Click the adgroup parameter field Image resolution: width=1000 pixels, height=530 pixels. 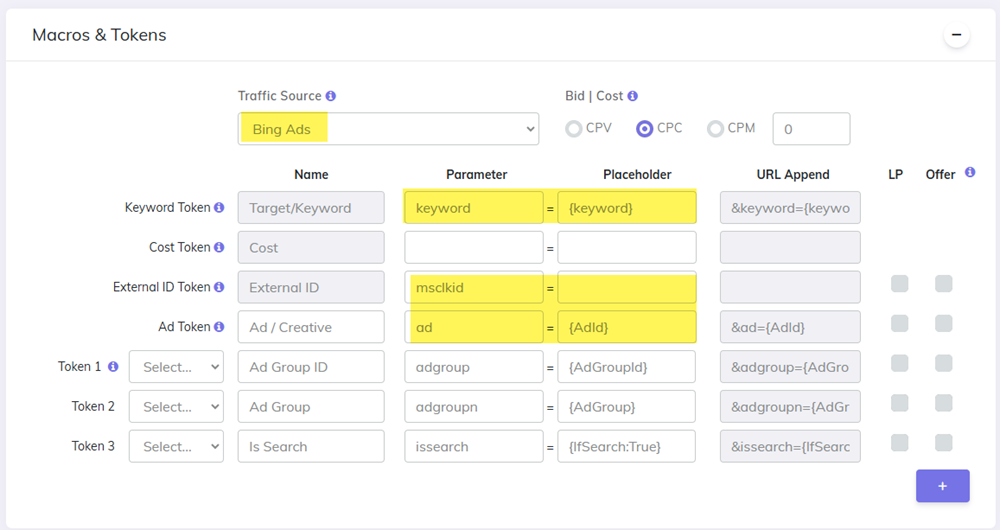tap(474, 367)
